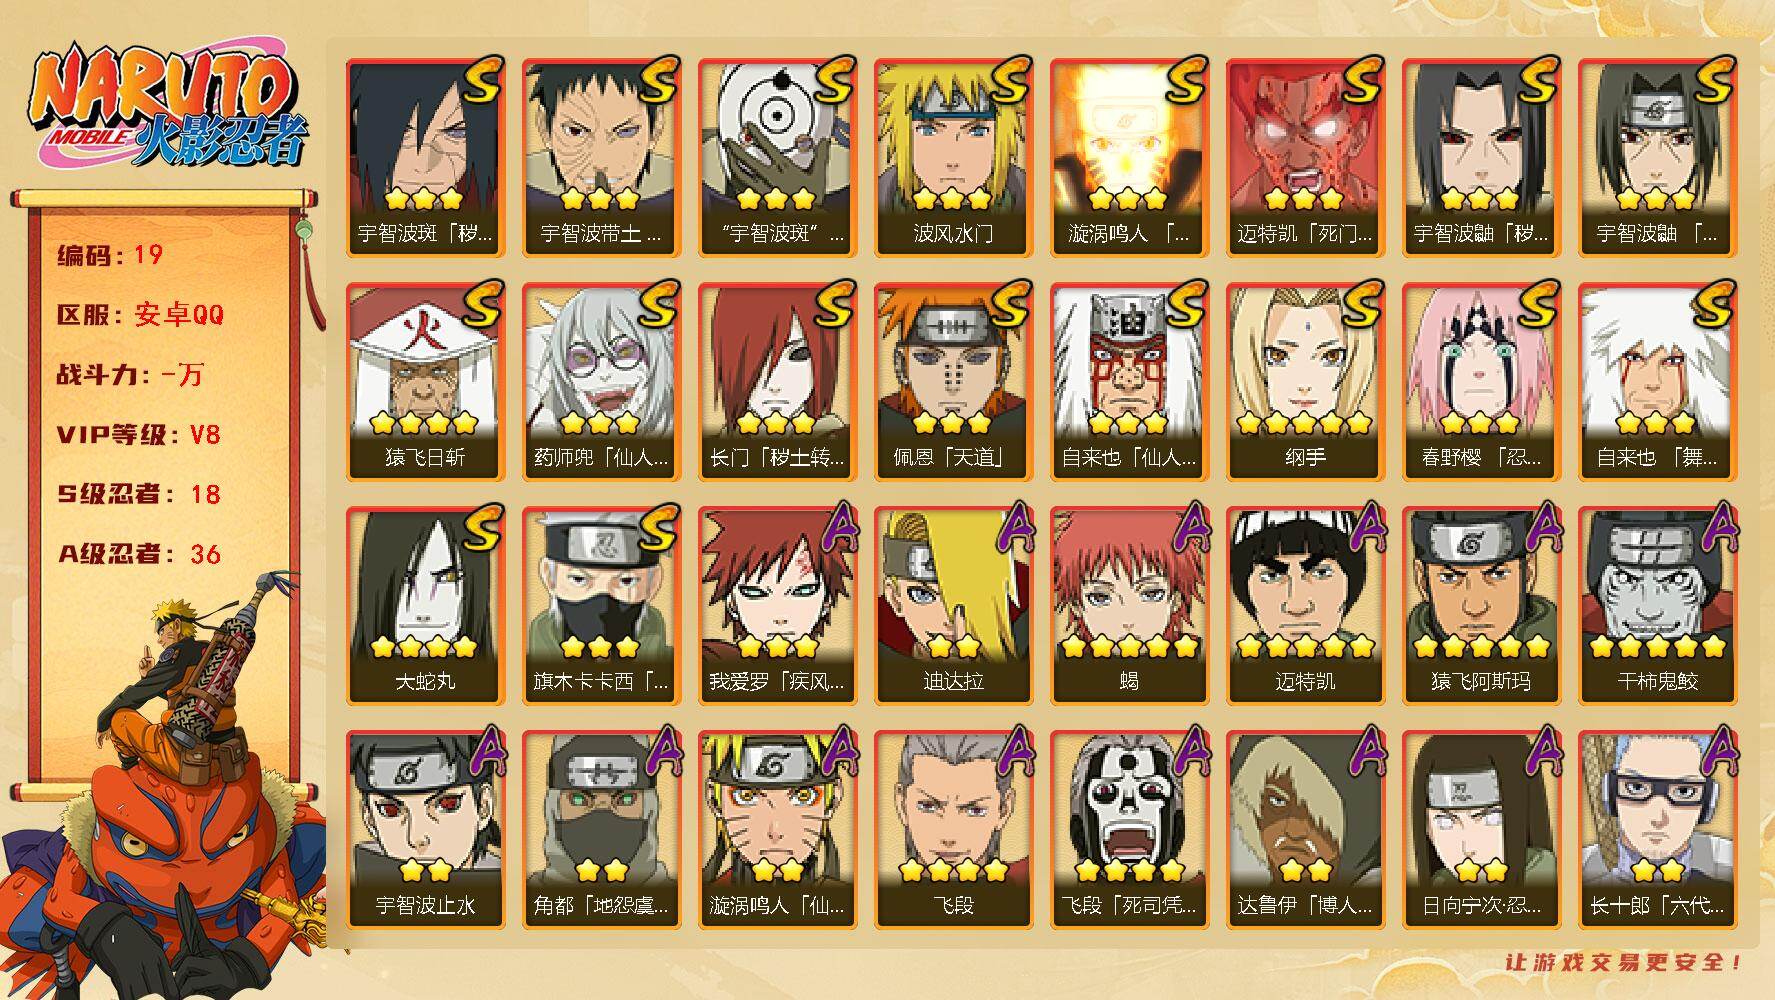Click the S-rank badge on 波风水门 card
Viewport: 1775px width, 1000px height.
click(1008, 80)
